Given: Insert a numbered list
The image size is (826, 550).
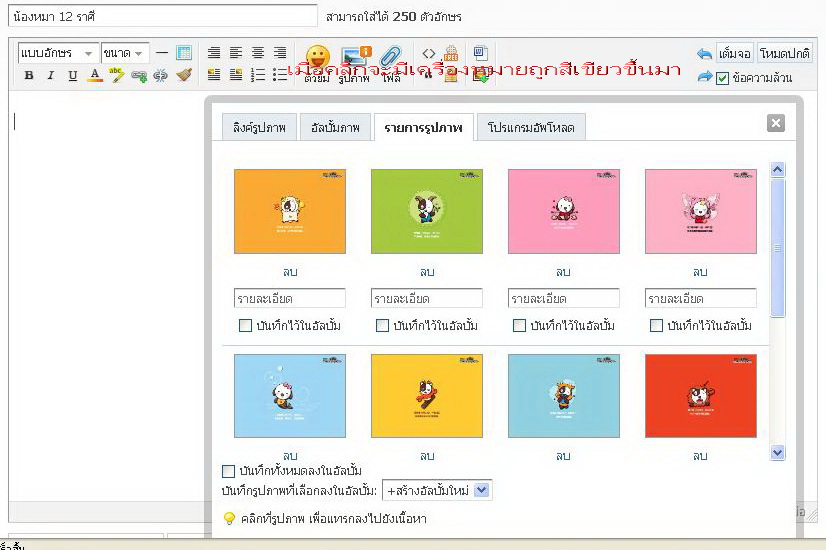Looking at the screenshot, I should (x=258, y=75).
